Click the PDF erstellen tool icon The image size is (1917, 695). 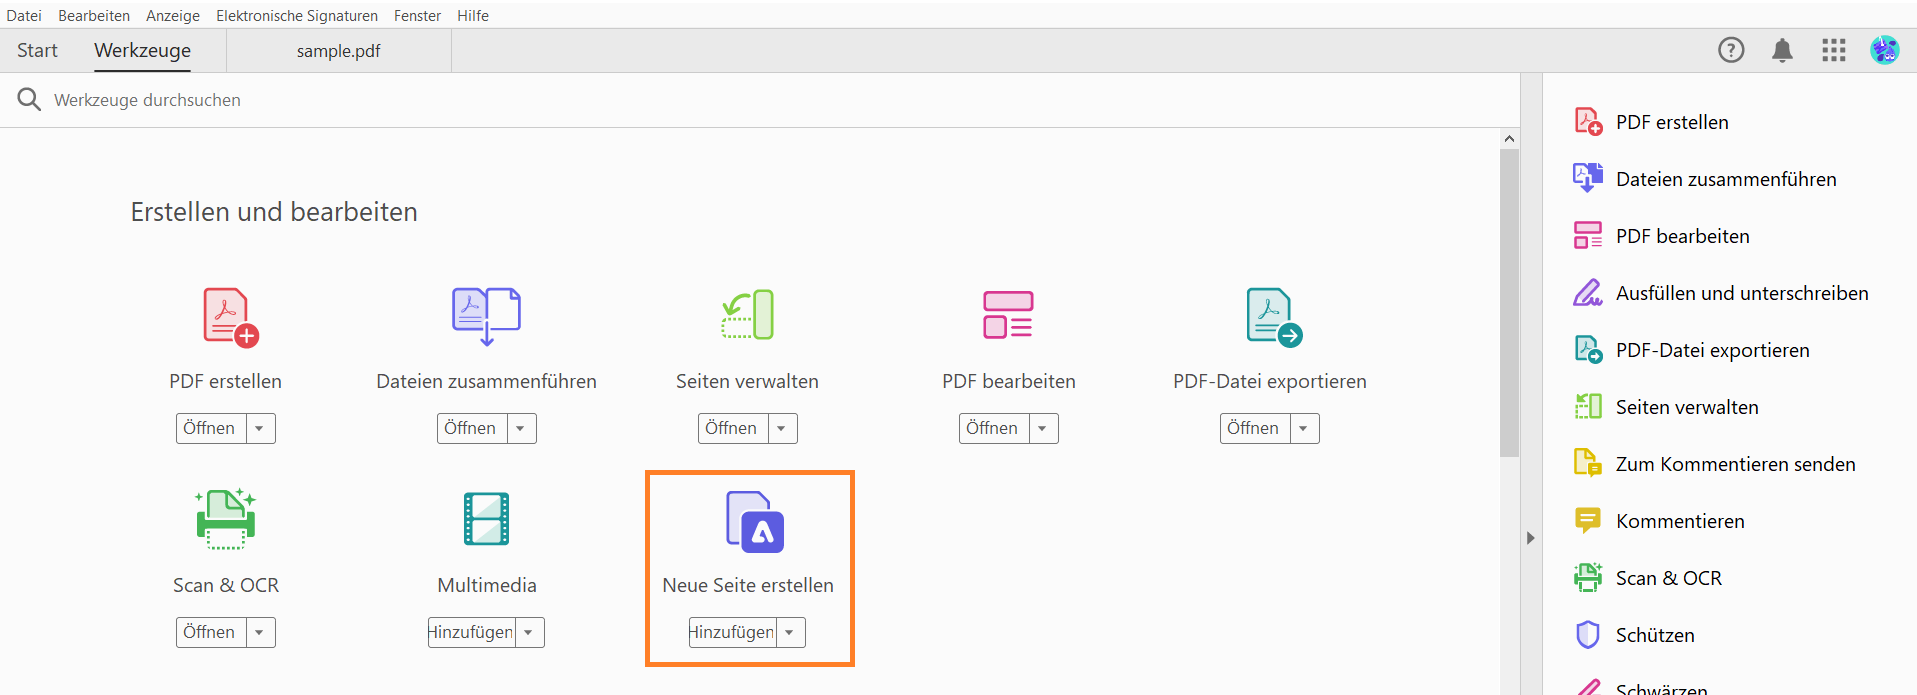point(230,317)
